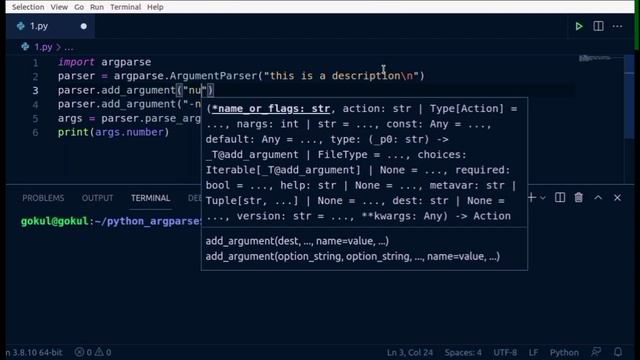
Task: Select the TERMINAL panel tab
Action: coord(150,198)
